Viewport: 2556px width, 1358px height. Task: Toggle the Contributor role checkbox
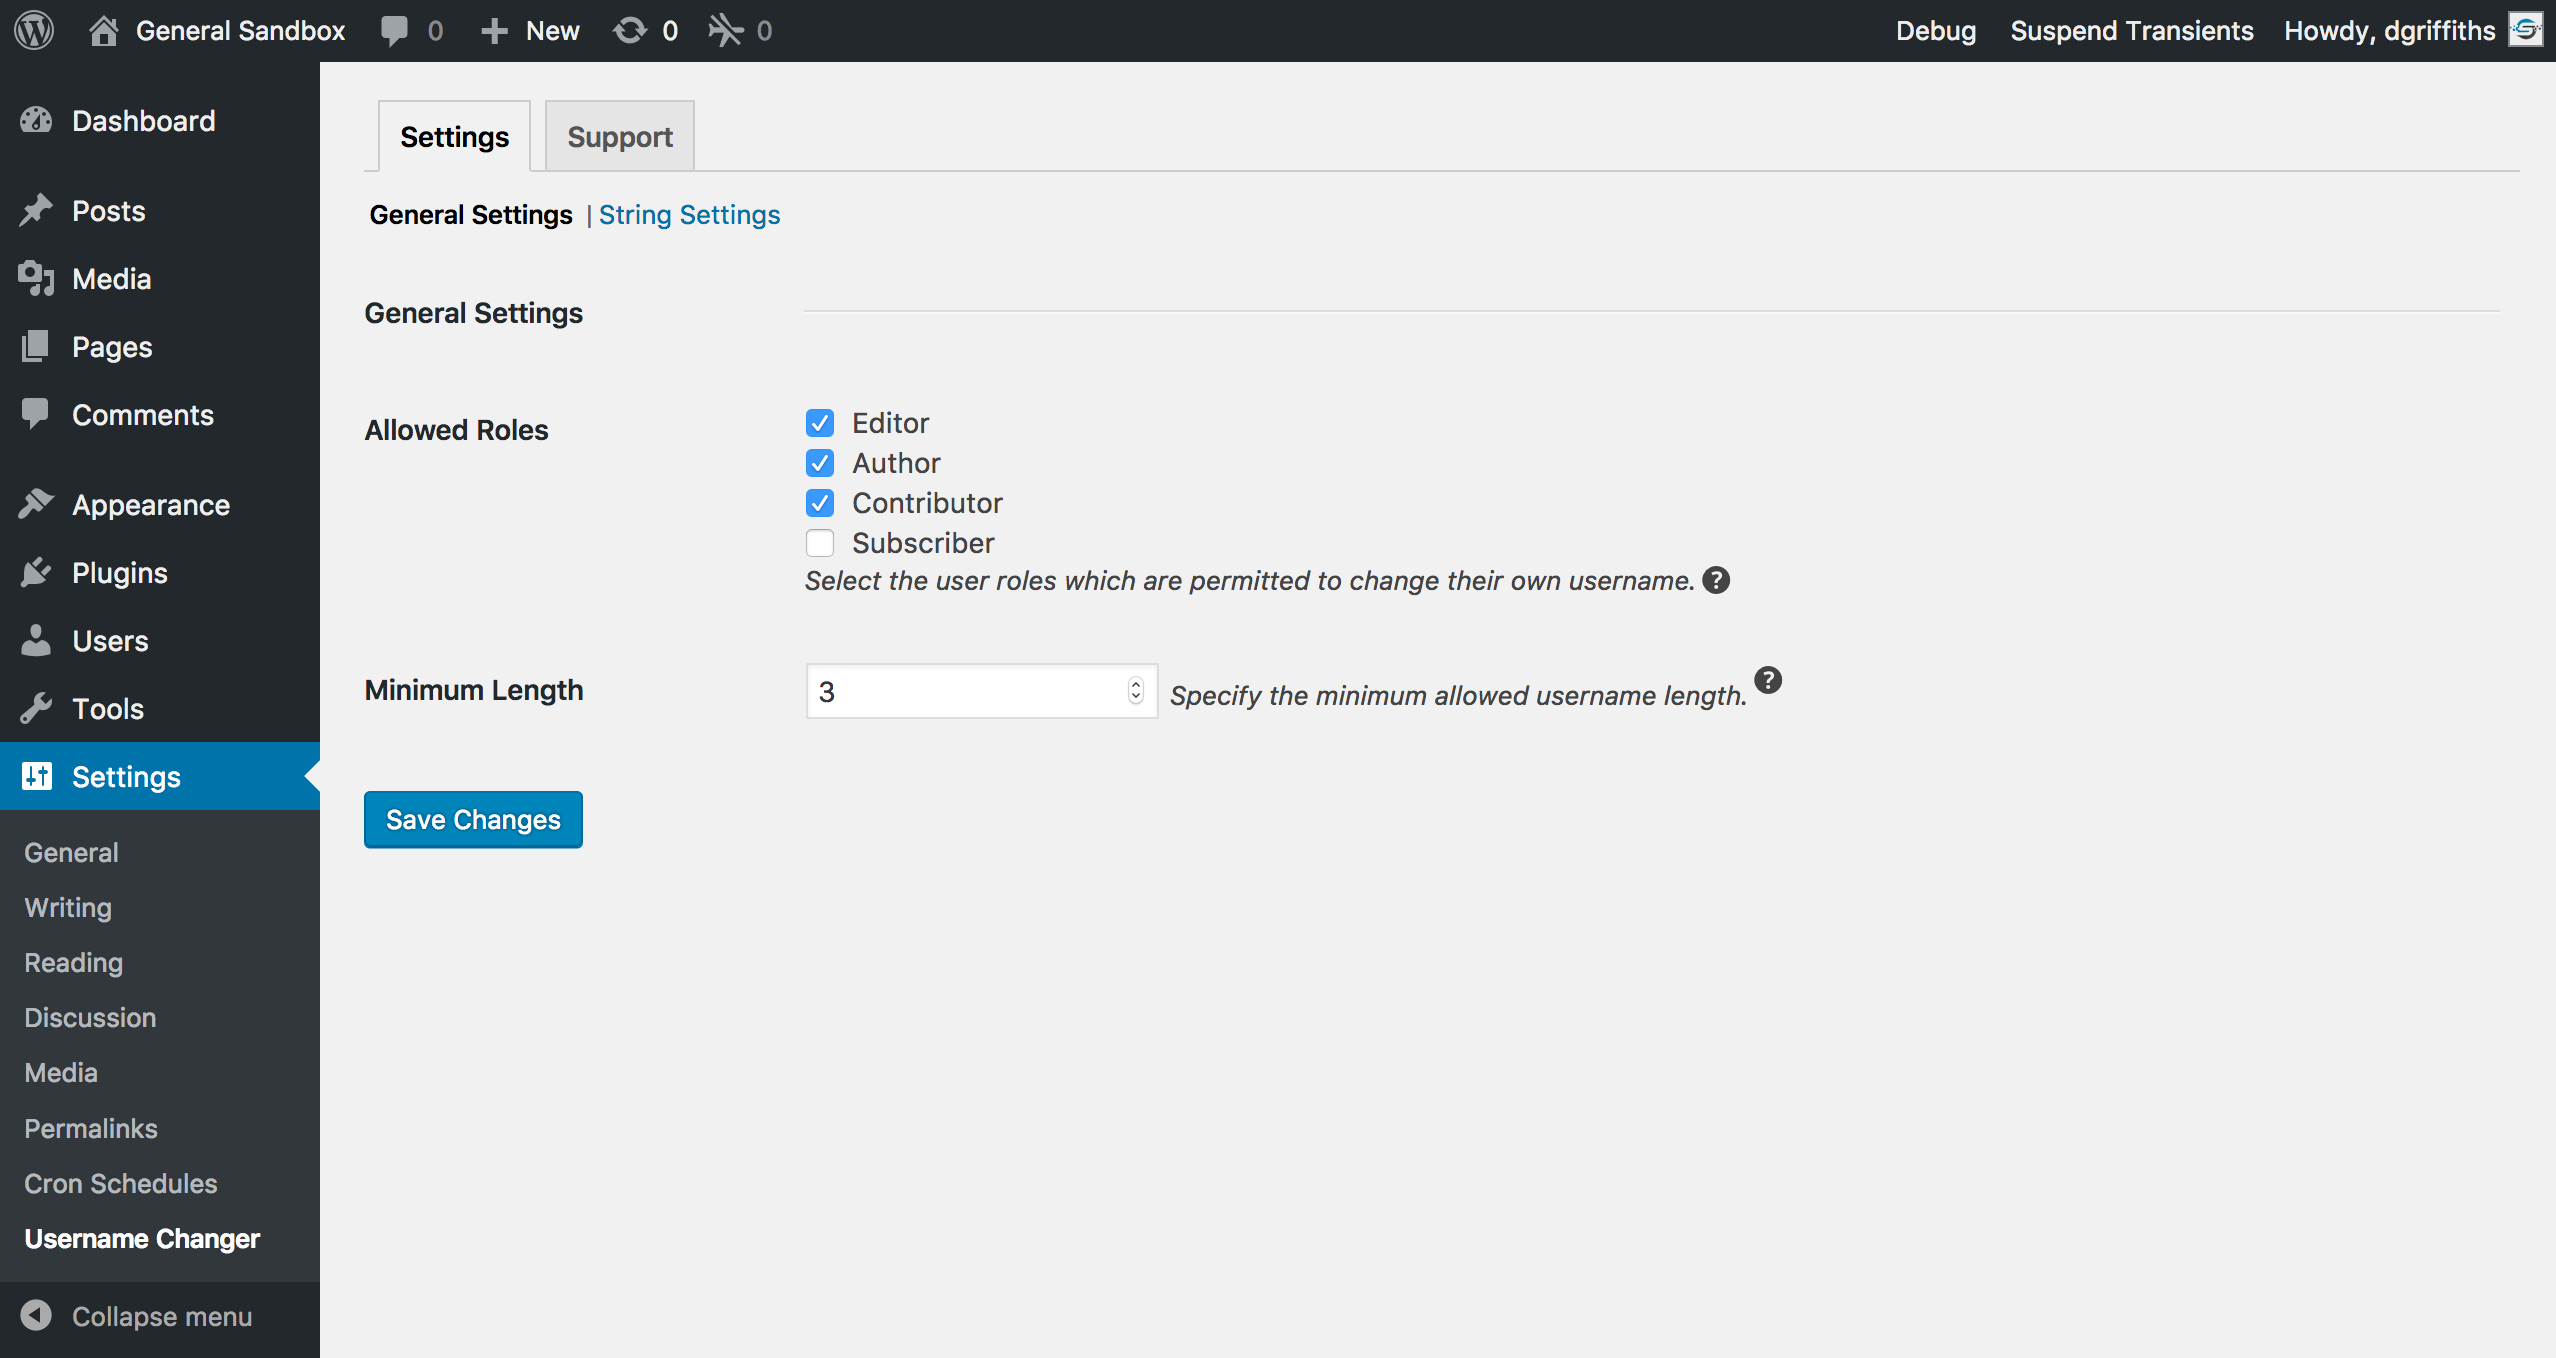point(818,502)
